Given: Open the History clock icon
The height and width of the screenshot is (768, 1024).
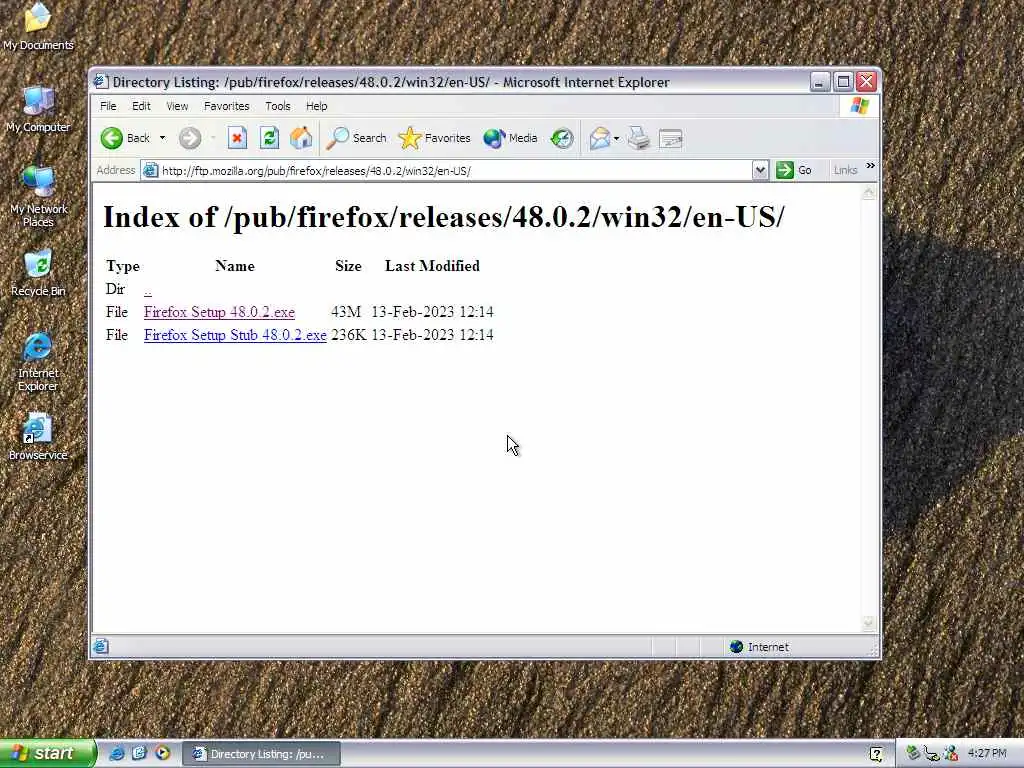Looking at the screenshot, I should coord(562,138).
